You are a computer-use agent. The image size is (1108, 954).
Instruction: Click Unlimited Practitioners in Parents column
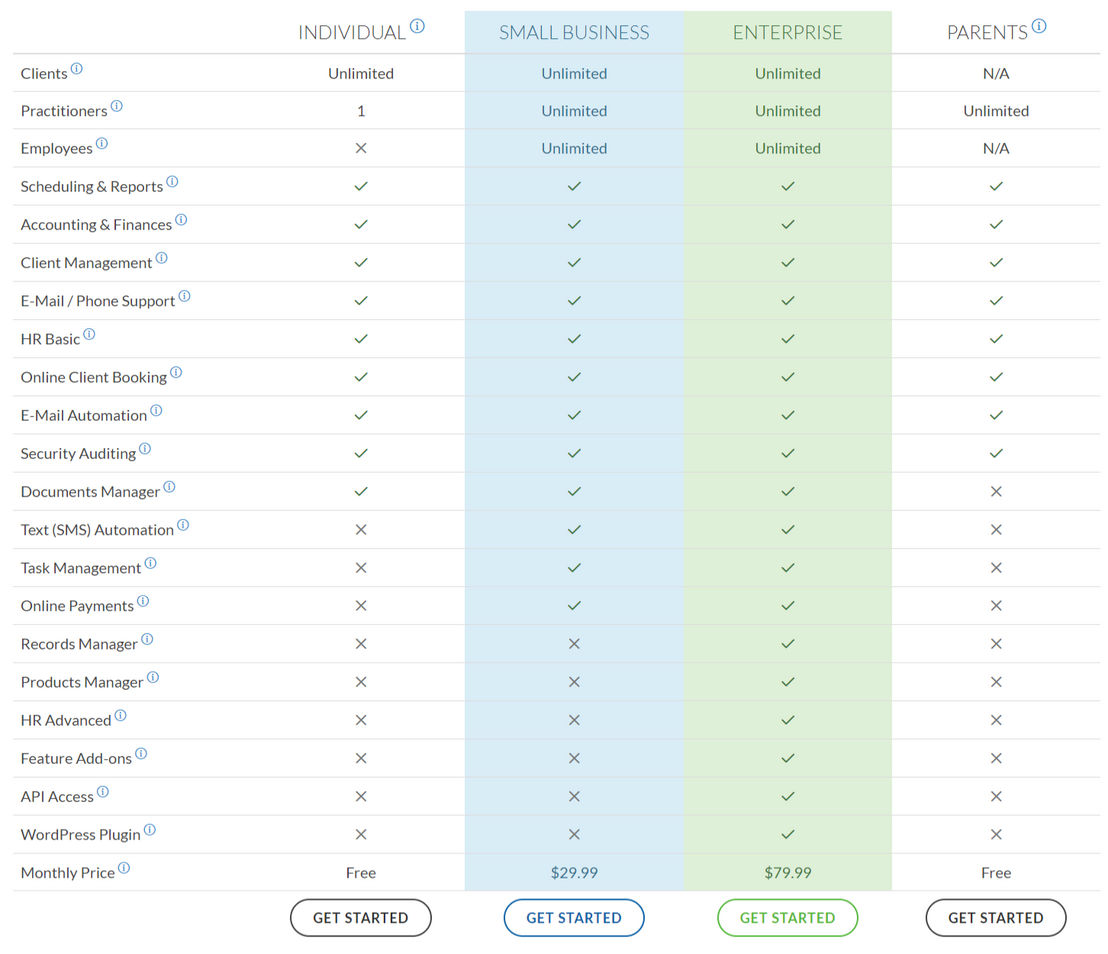(996, 111)
